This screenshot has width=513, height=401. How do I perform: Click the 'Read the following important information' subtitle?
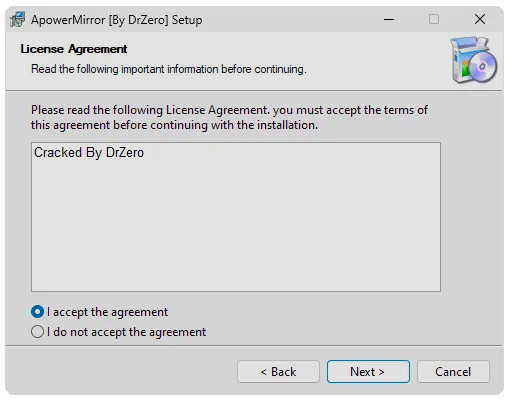click(x=169, y=69)
